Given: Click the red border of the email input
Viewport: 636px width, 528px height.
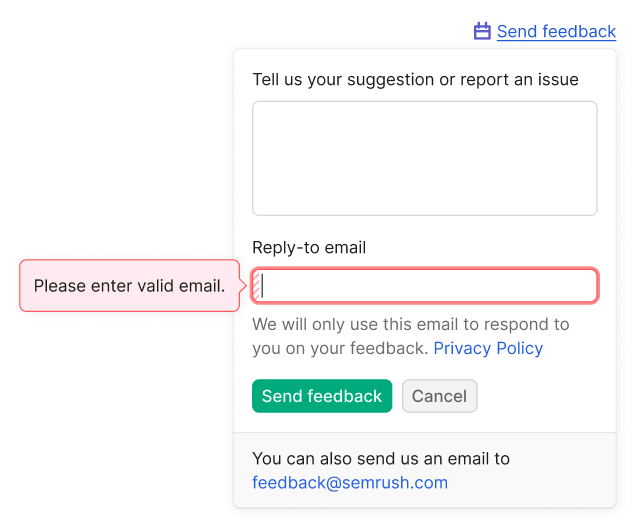Looking at the screenshot, I should click(x=424, y=269).
